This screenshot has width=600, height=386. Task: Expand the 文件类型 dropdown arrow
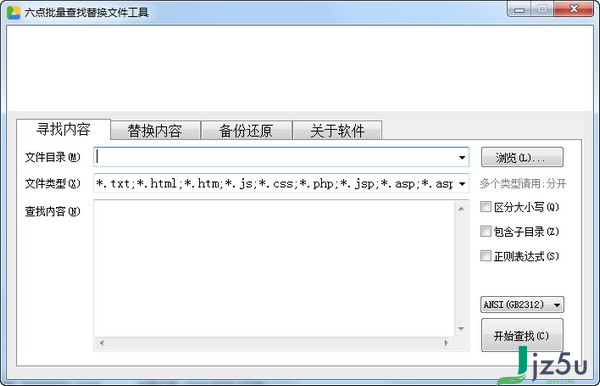(x=462, y=184)
